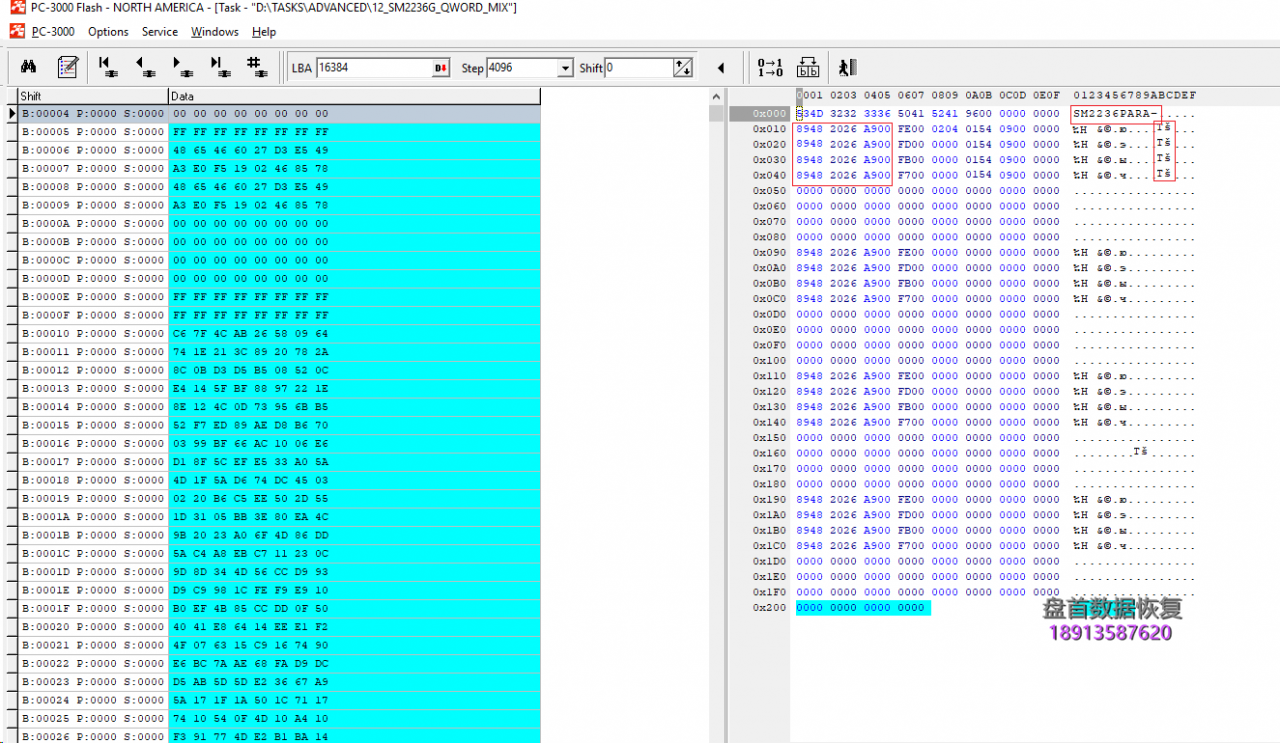Click the exit running-man icon
The height and width of the screenshot is (743, 1280).
[x=846, y=67]
